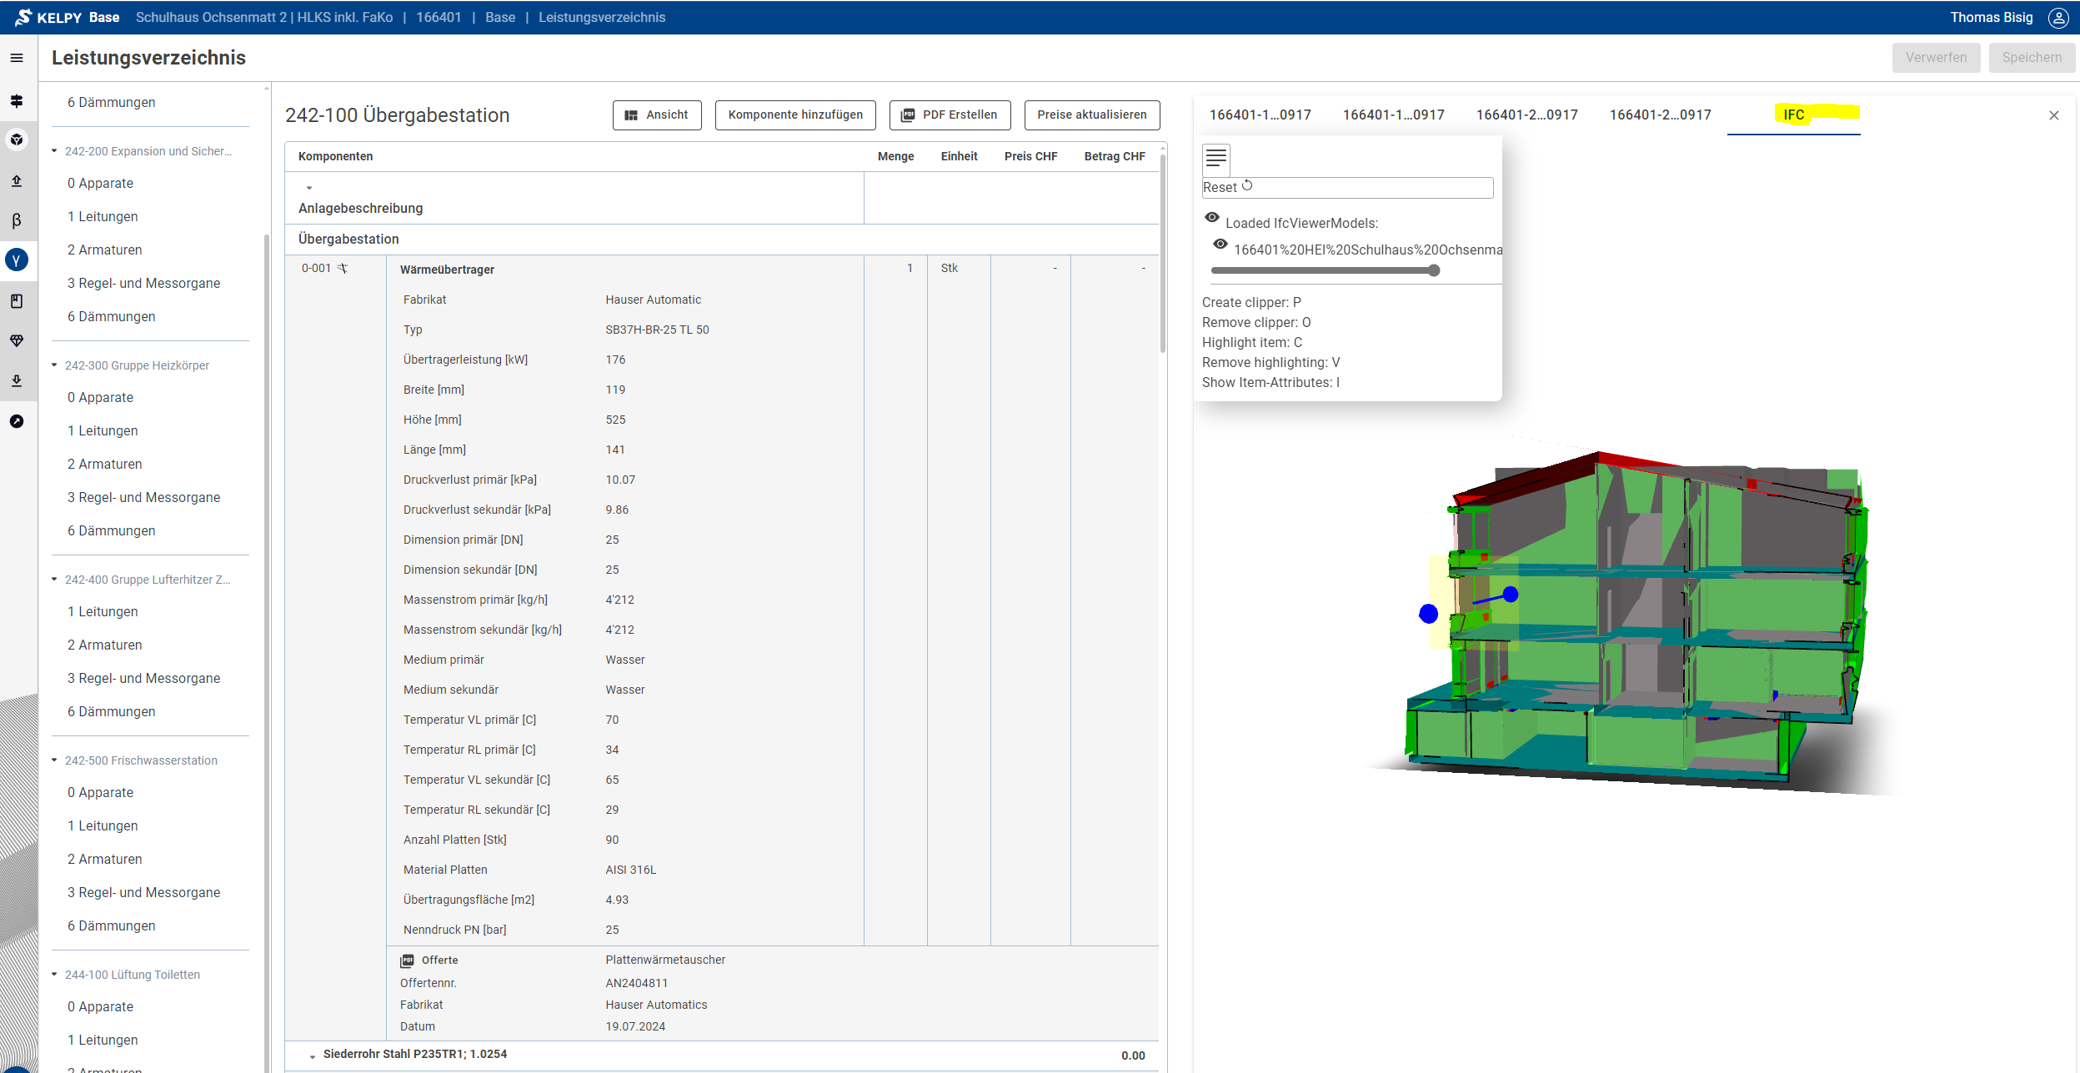
Task: Click the beta symbol sidebar icon
Action: coord(17,221)
